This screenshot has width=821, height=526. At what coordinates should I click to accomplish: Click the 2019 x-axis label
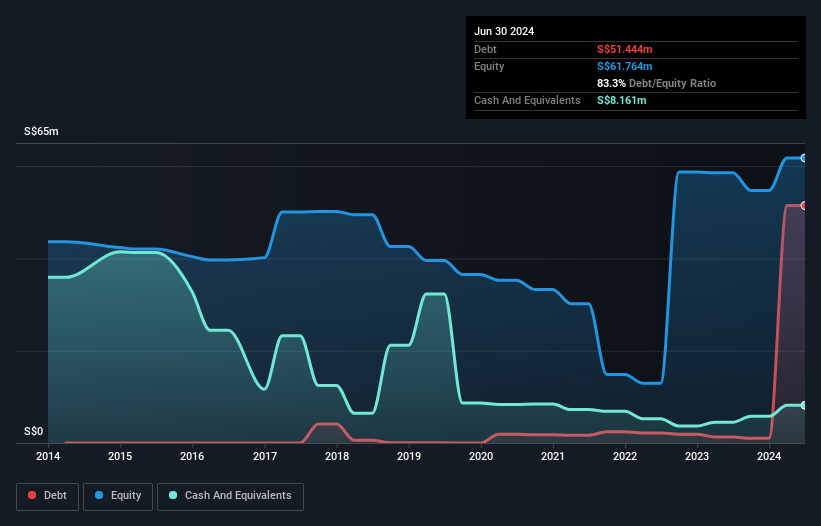[x=409, y=456]
